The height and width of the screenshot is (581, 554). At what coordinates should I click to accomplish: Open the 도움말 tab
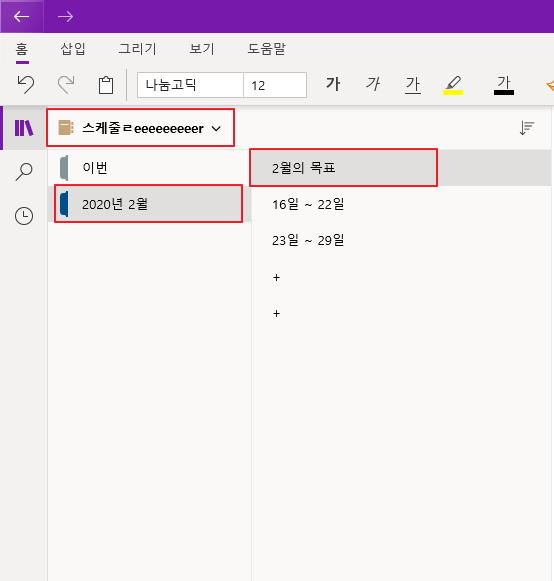pos(266,49)
